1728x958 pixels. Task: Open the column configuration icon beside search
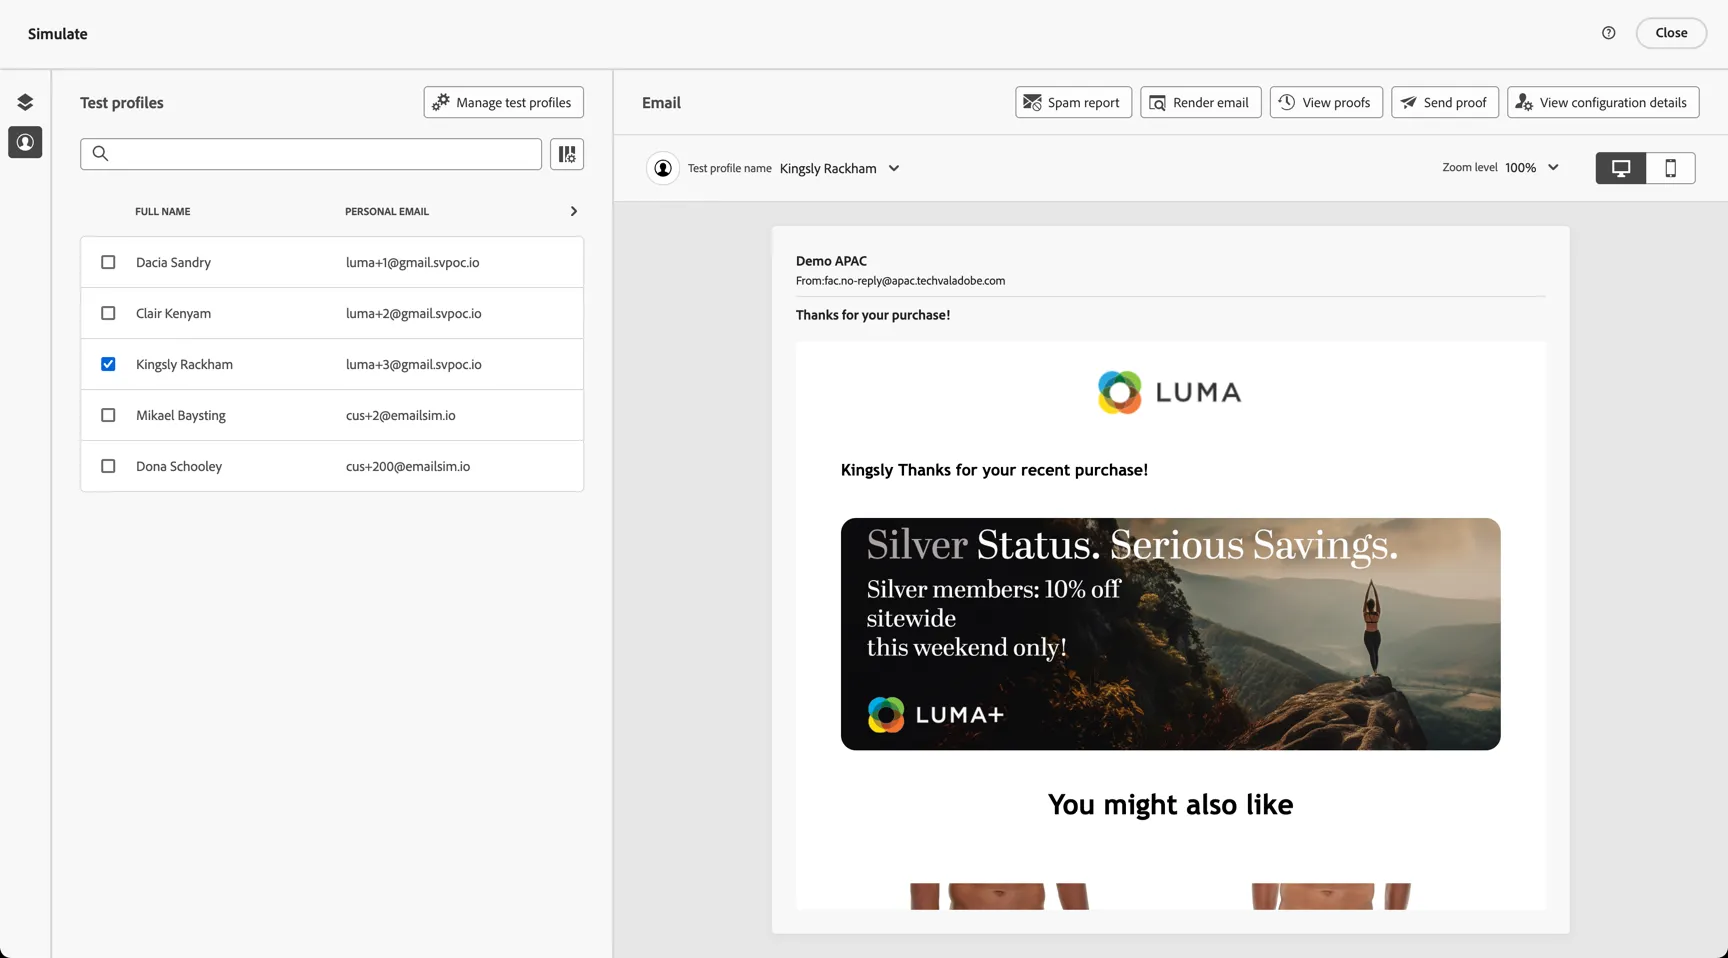click(567, 154)
